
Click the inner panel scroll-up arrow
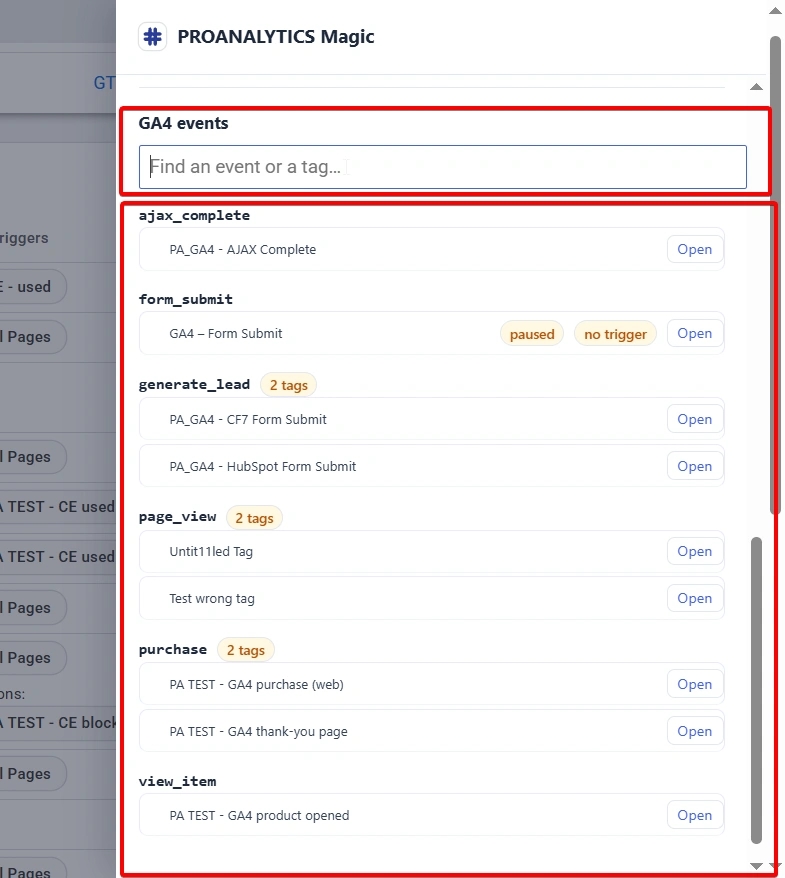pos(756,86)
